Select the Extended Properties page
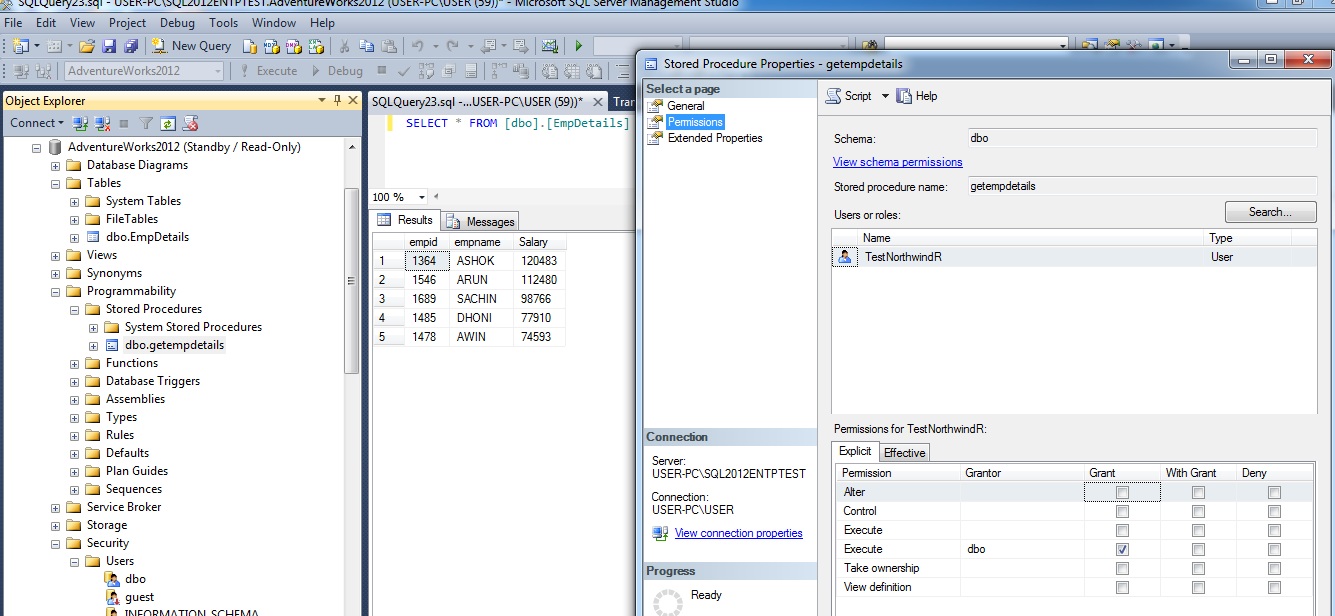The image size is (1335, 616). coord(715,138)
